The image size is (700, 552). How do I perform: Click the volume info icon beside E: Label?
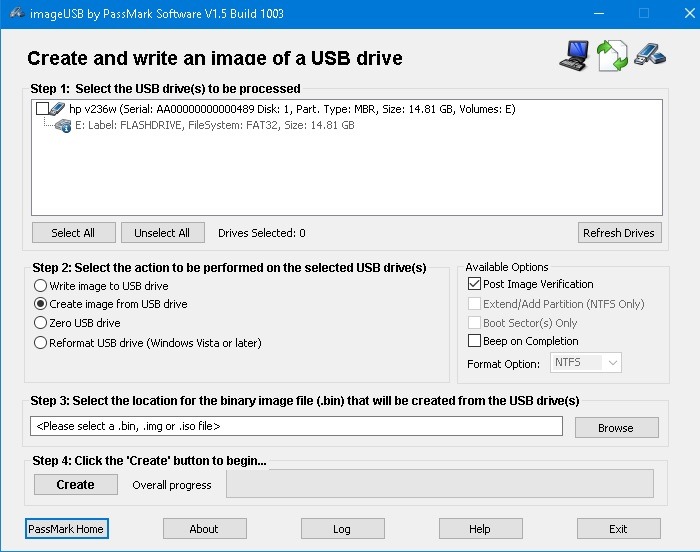[63, 125]
